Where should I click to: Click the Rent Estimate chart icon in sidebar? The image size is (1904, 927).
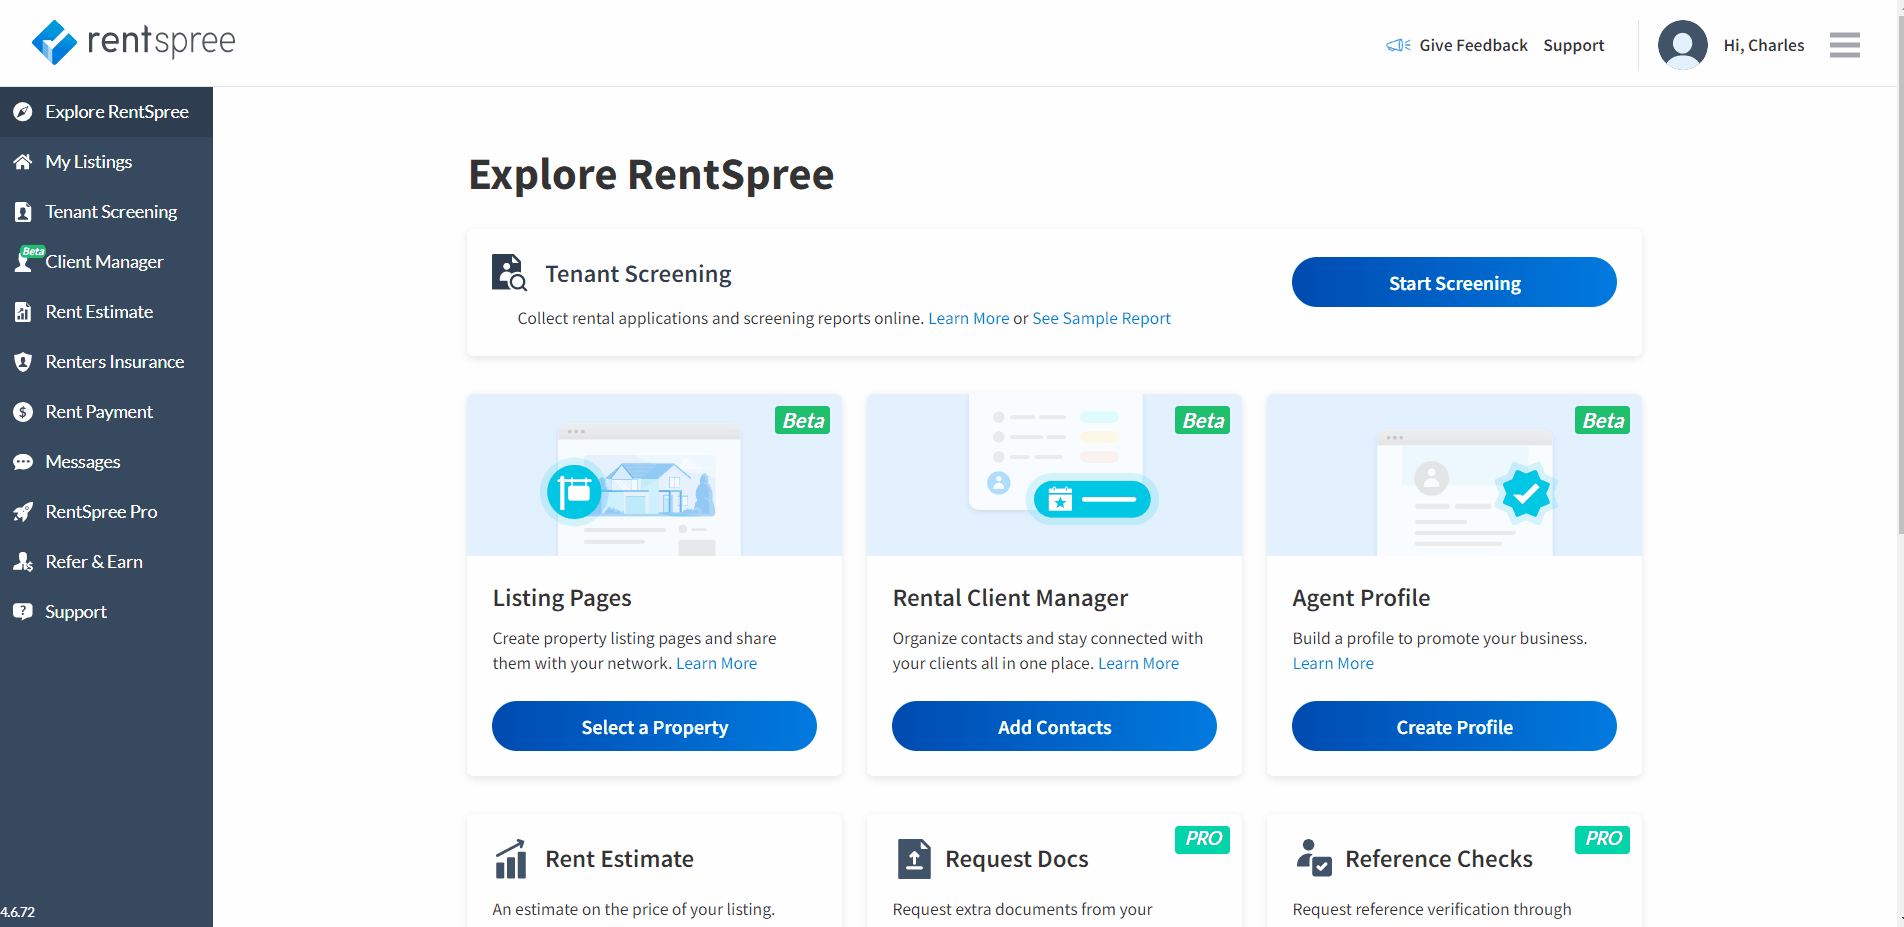coord(23,312)
